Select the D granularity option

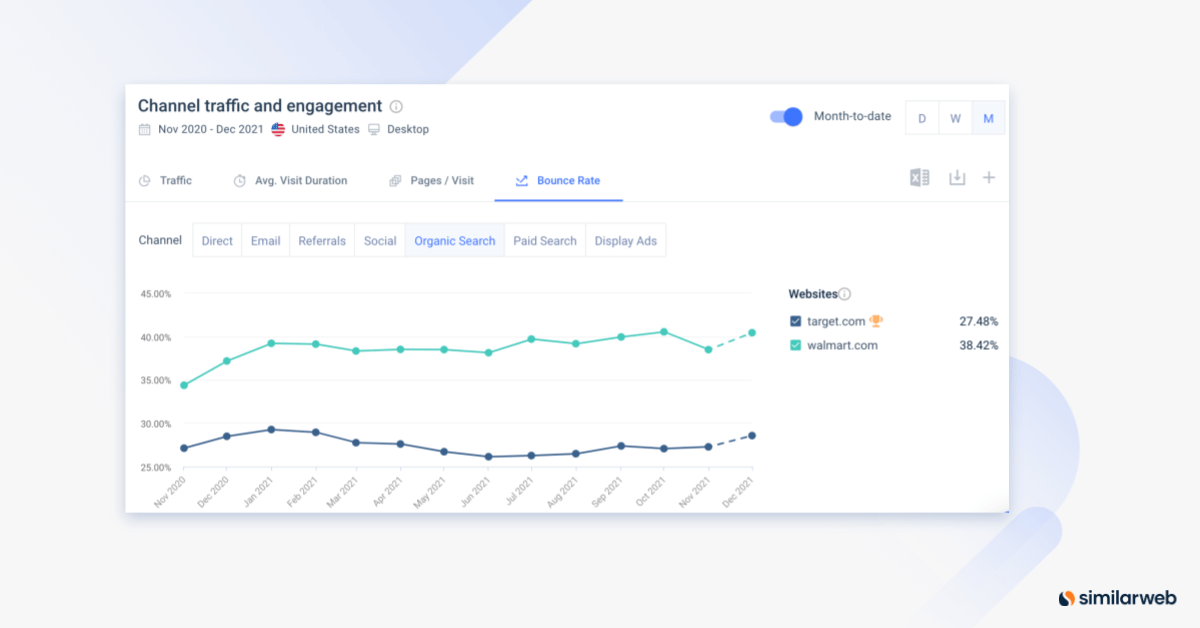pyautogui.click(x=921, y=117)
